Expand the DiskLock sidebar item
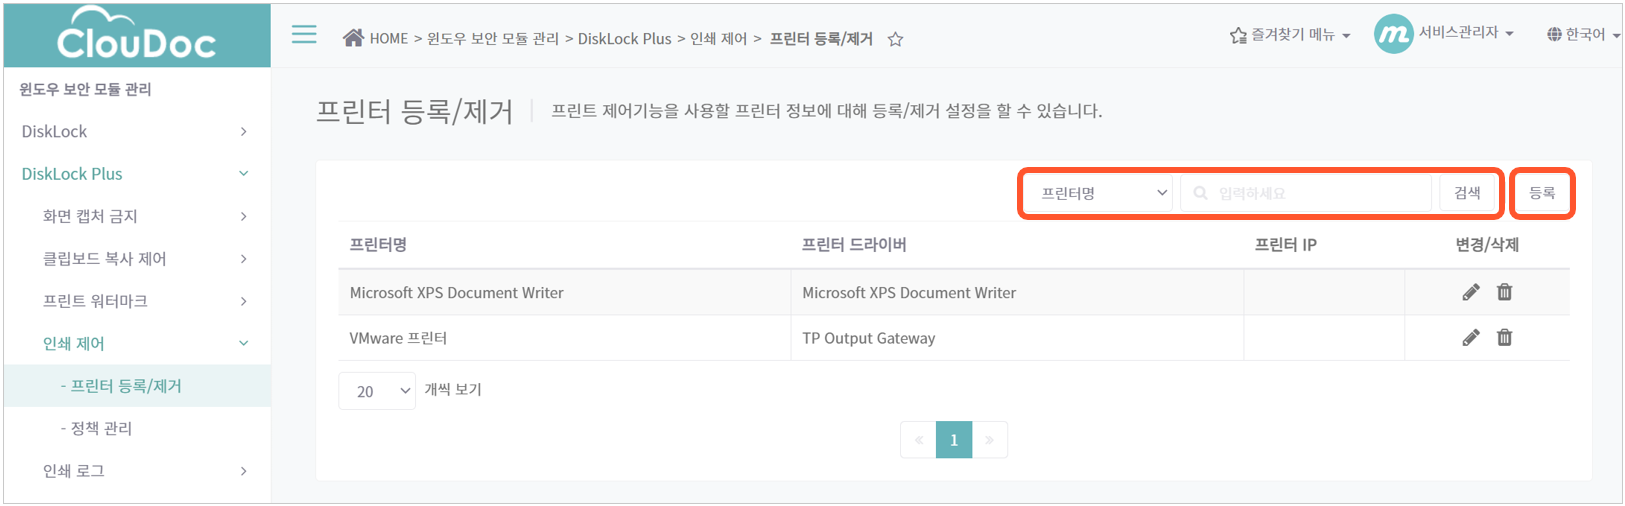This screenshot has height=506, width=1625. (136, 131)
